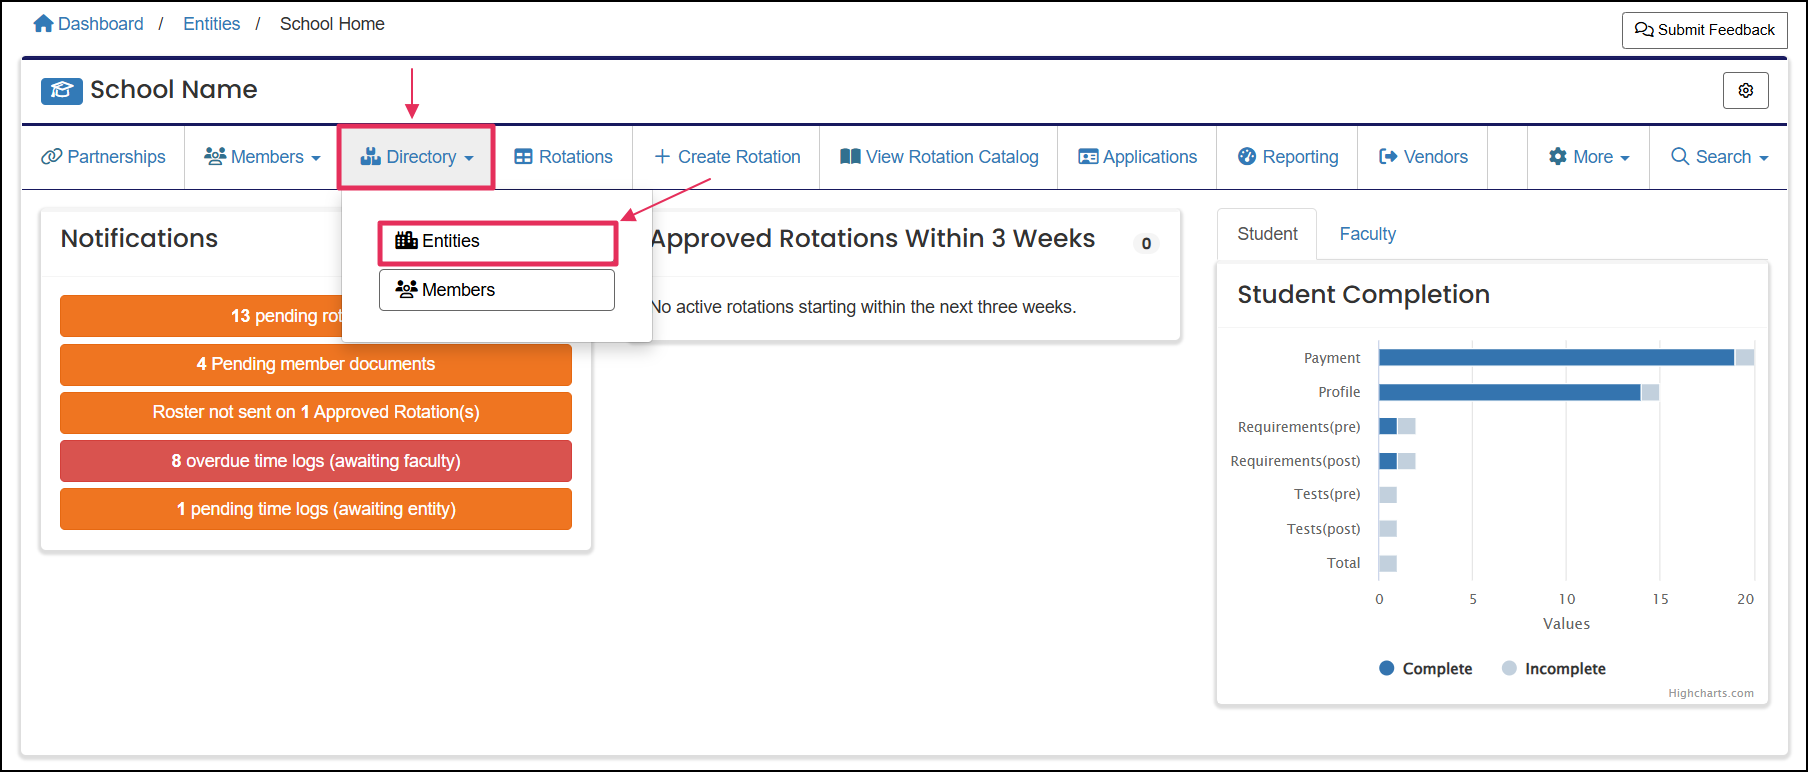This screenshot has height=772, width=1808.
Task: Expand the Members dropdown in the navbar
Action: pyautogui.click(x=262, y=157)
